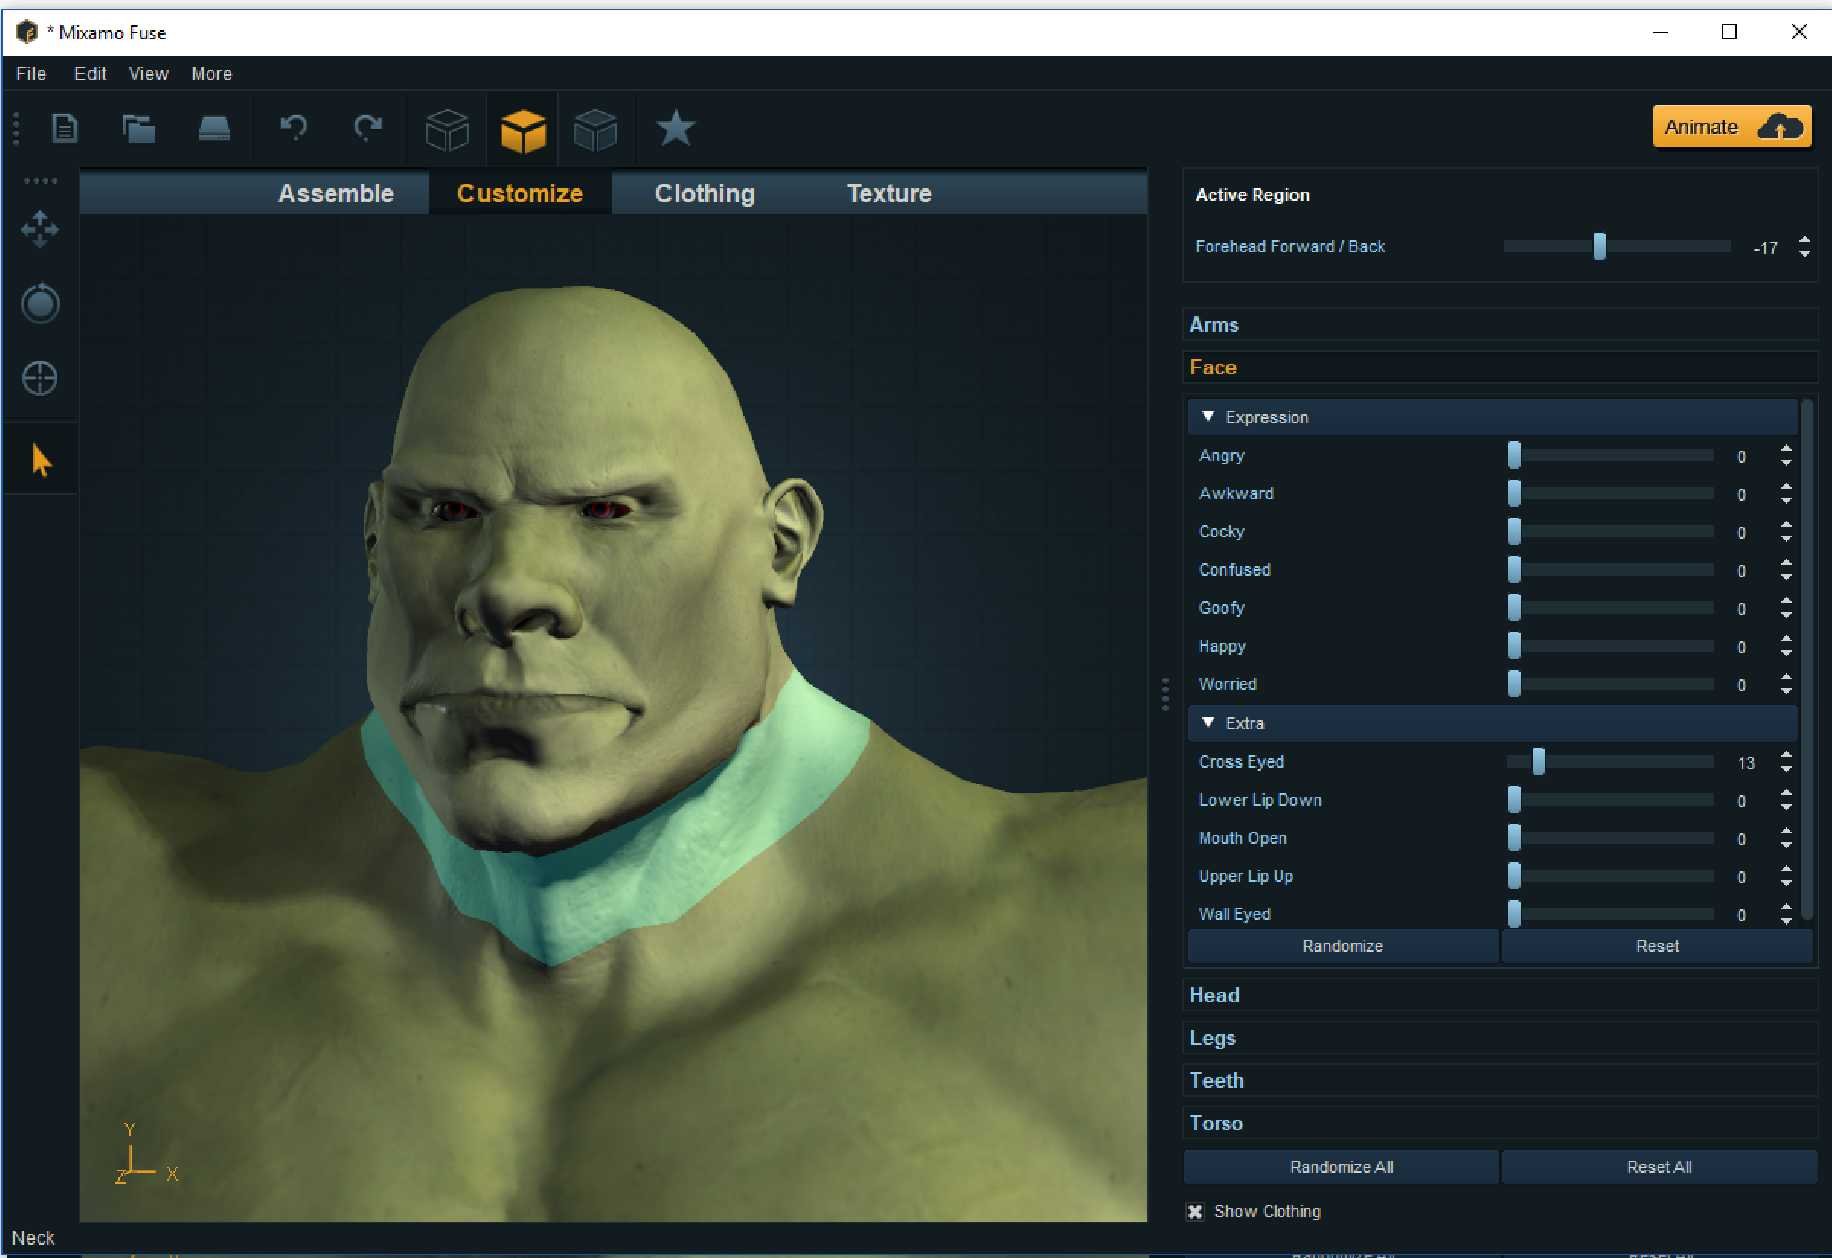
Task: Click the Cross Eyed stepper arrows
Action: tap(1786, 762)
